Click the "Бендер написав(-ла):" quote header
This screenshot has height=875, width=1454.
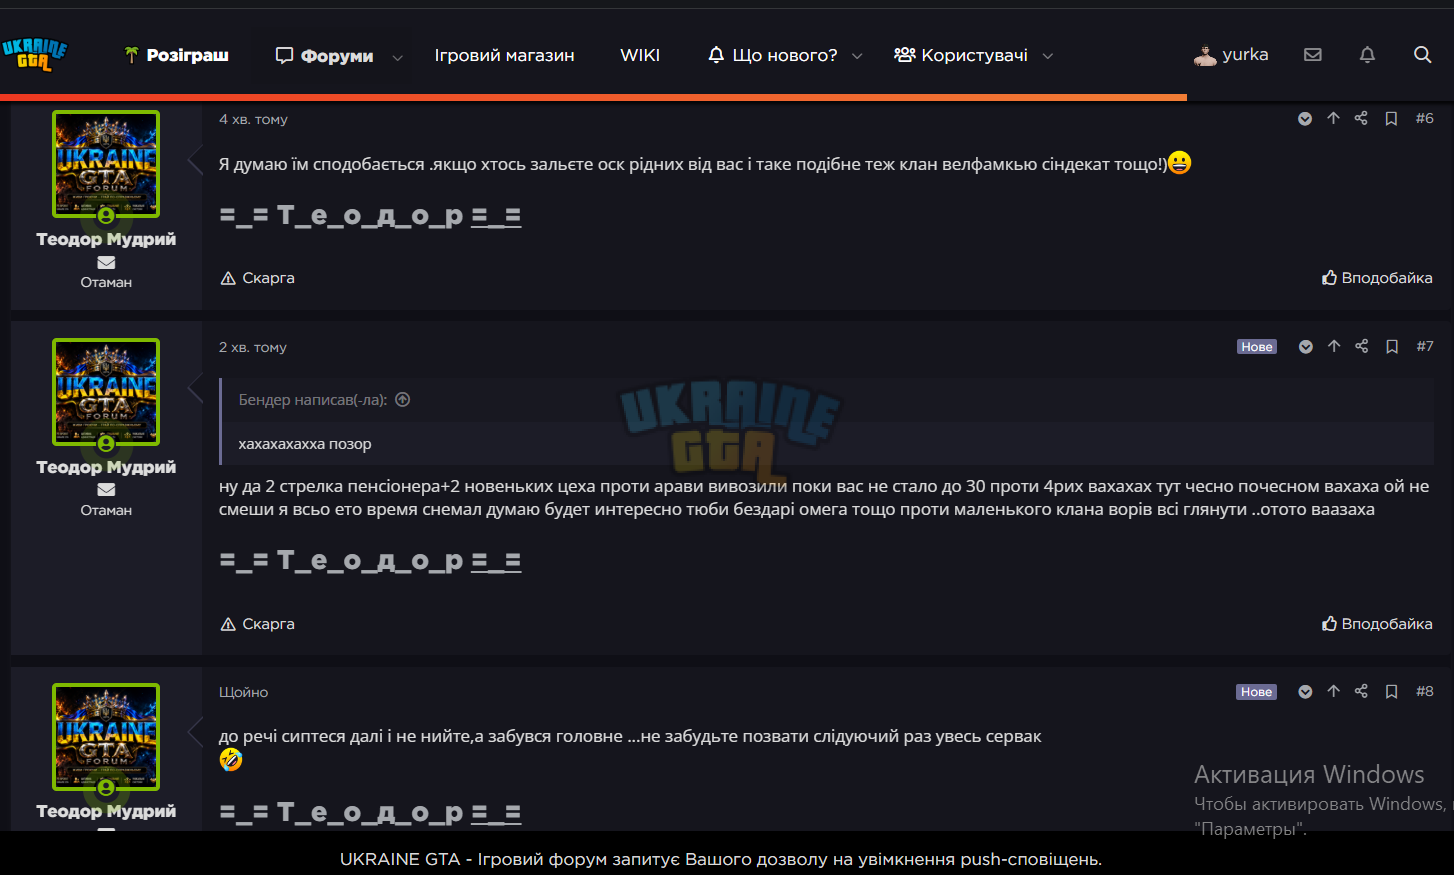point(313,400)
